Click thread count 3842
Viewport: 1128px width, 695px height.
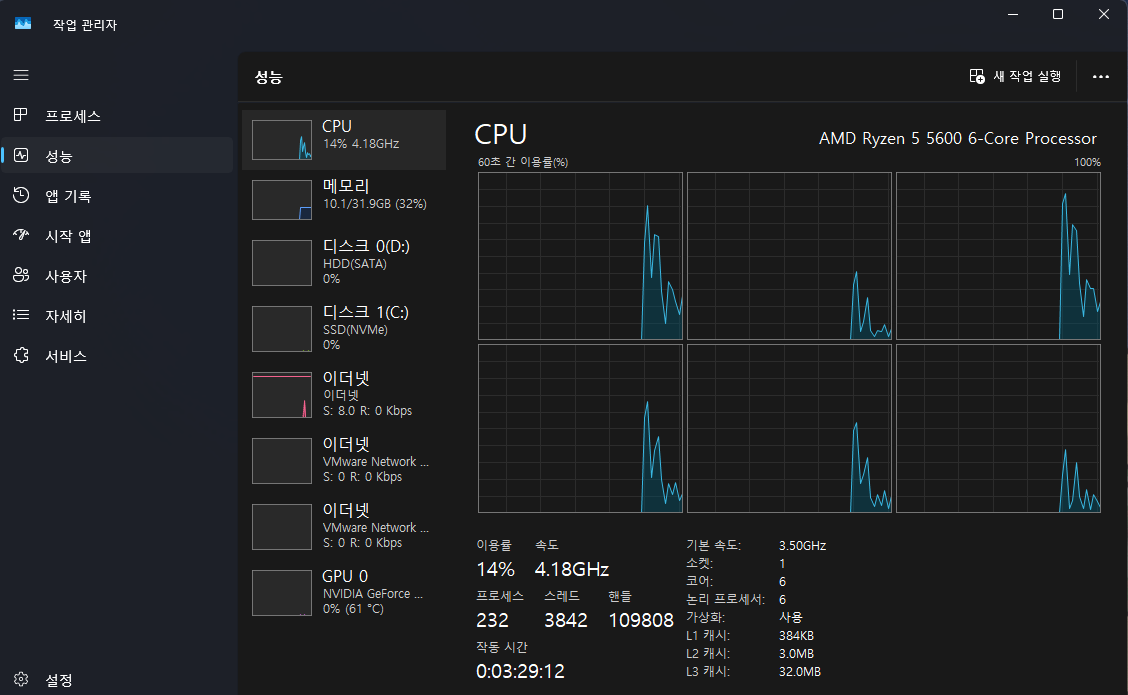pos(565,620)
